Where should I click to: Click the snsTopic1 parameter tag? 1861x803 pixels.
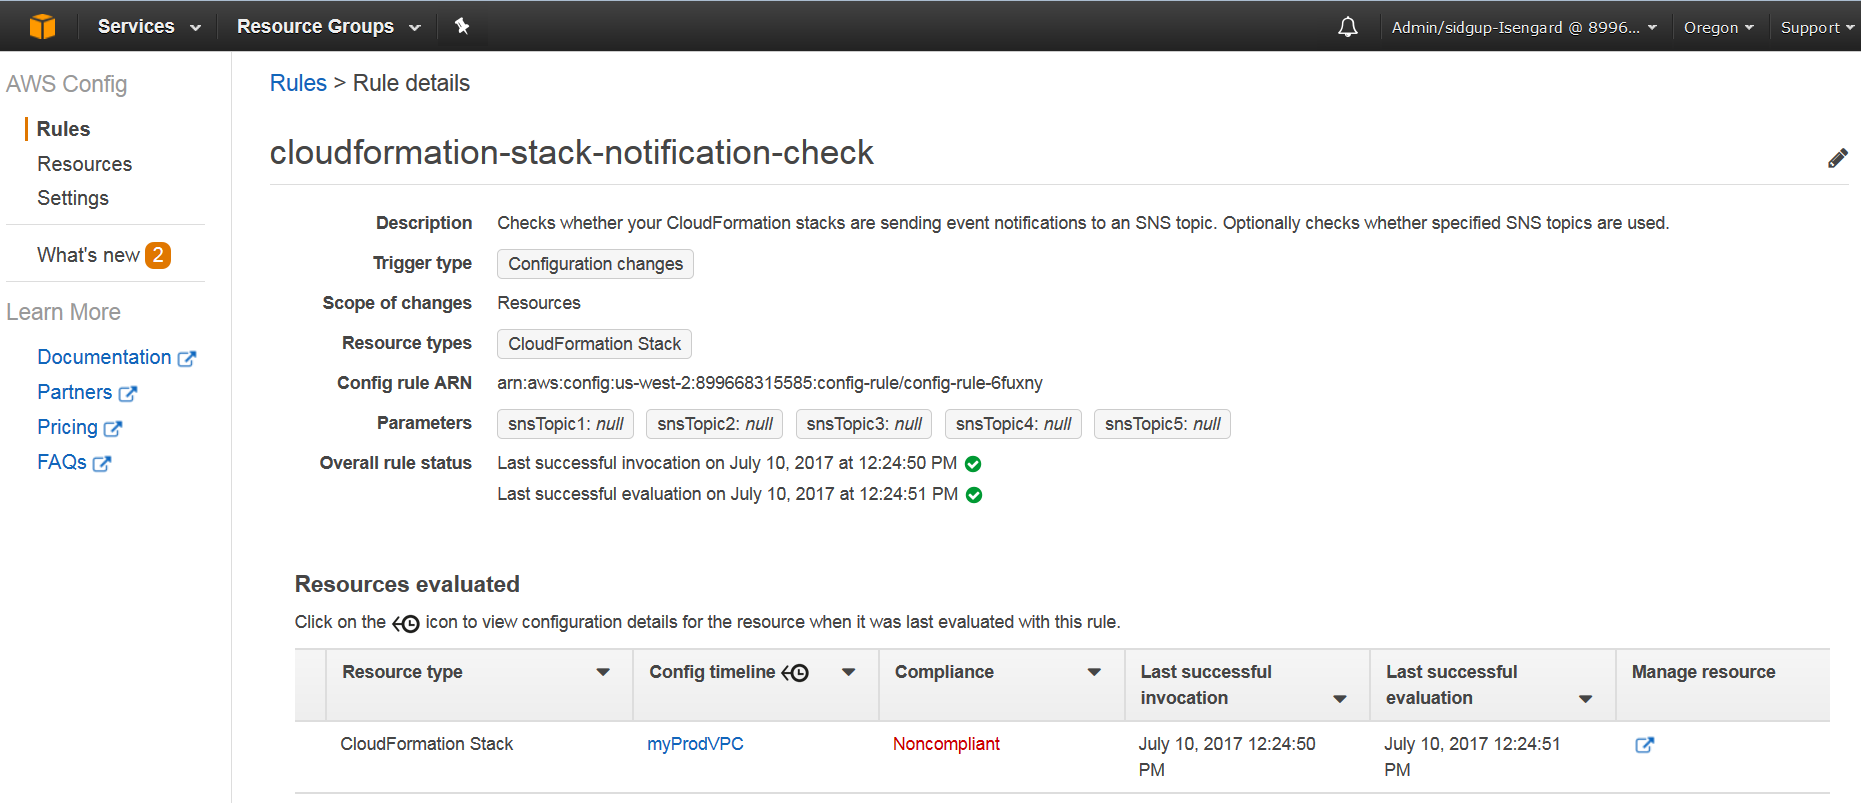click(x=565, y=424)
